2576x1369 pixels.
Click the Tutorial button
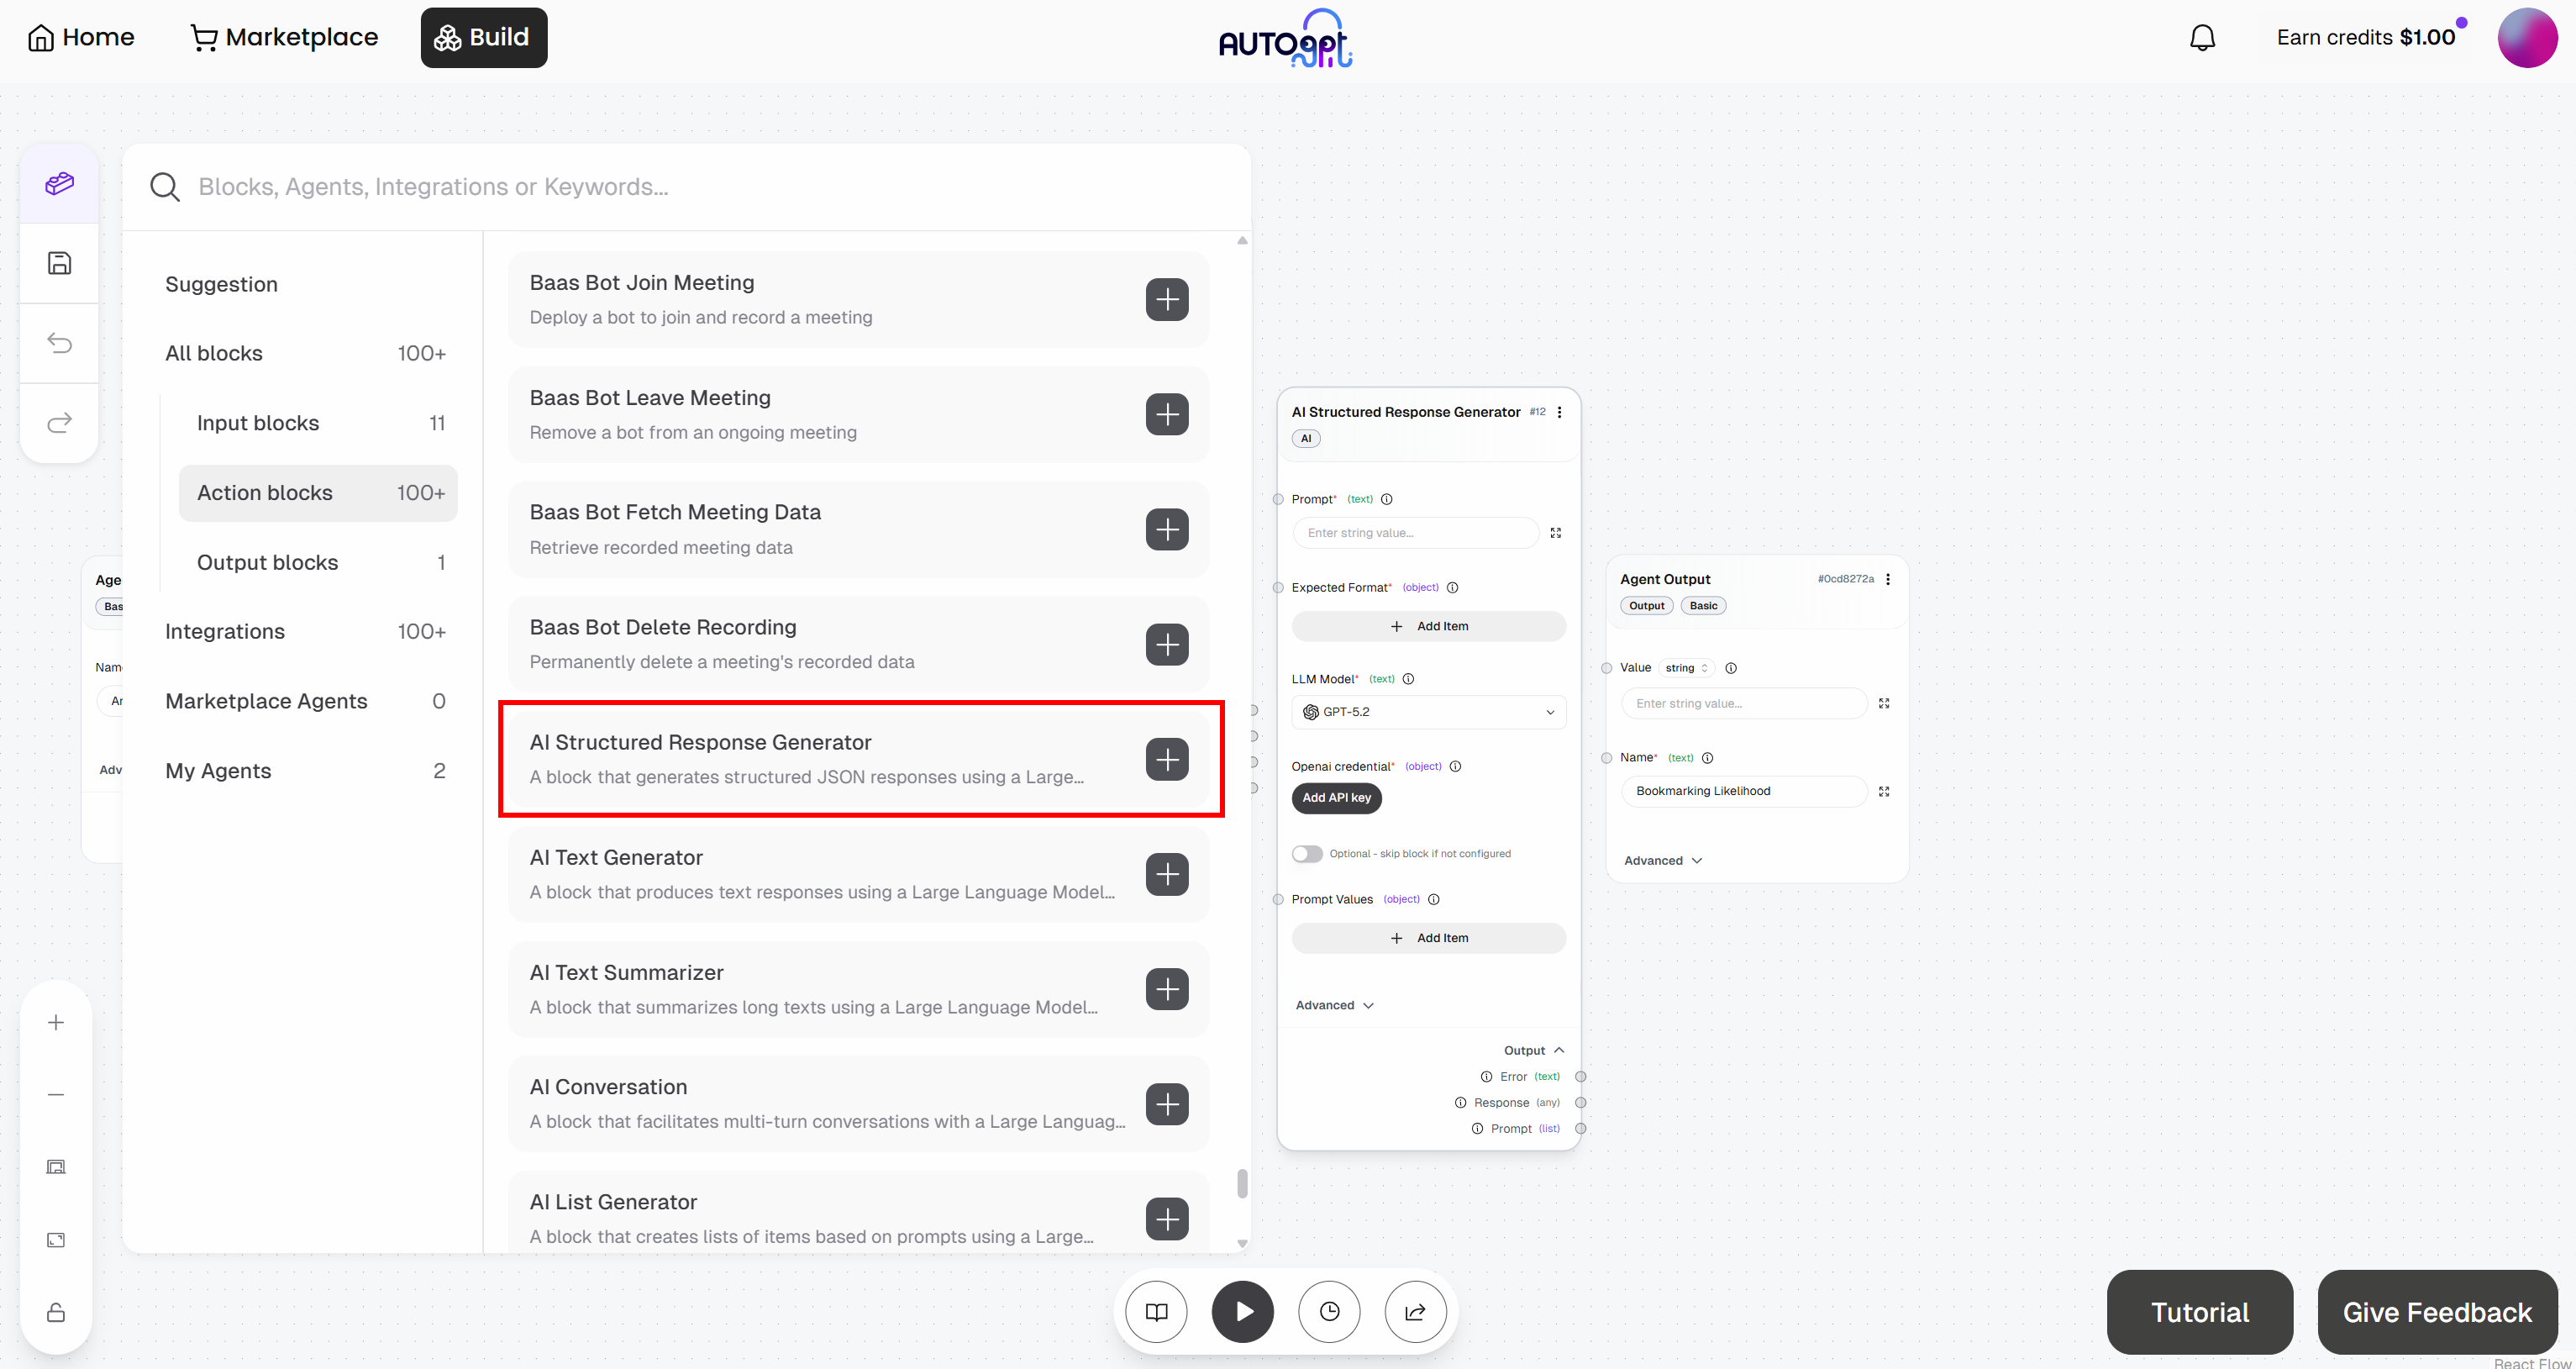(2199, 1312)
